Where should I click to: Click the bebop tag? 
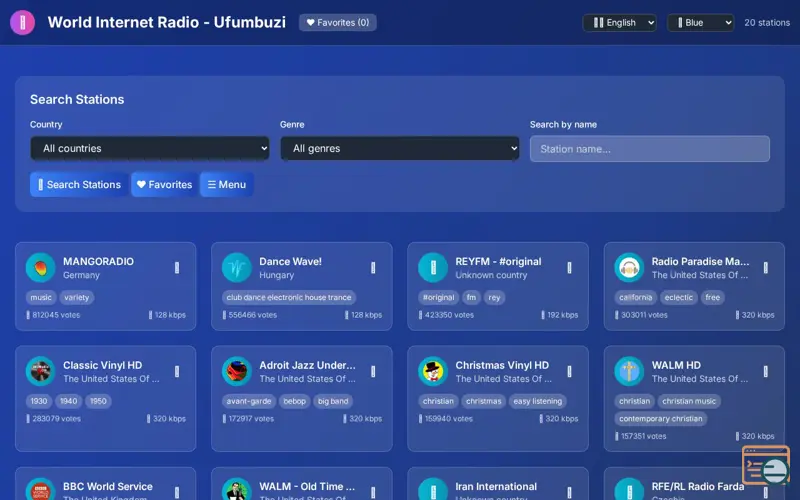tap(294, 401)
